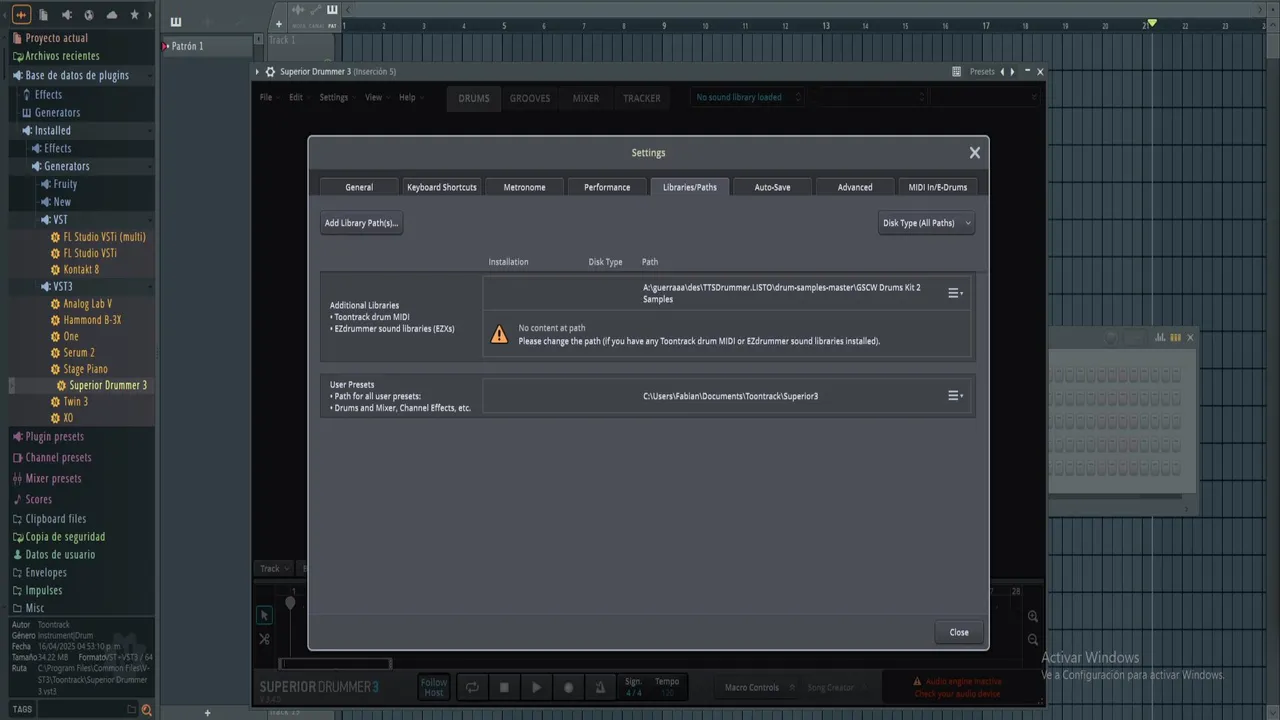Image resolution: width=1280 pixels, height=720 pixels.
Task: Open the Track dropdown in song track area
Action: (x=275, y=568)
